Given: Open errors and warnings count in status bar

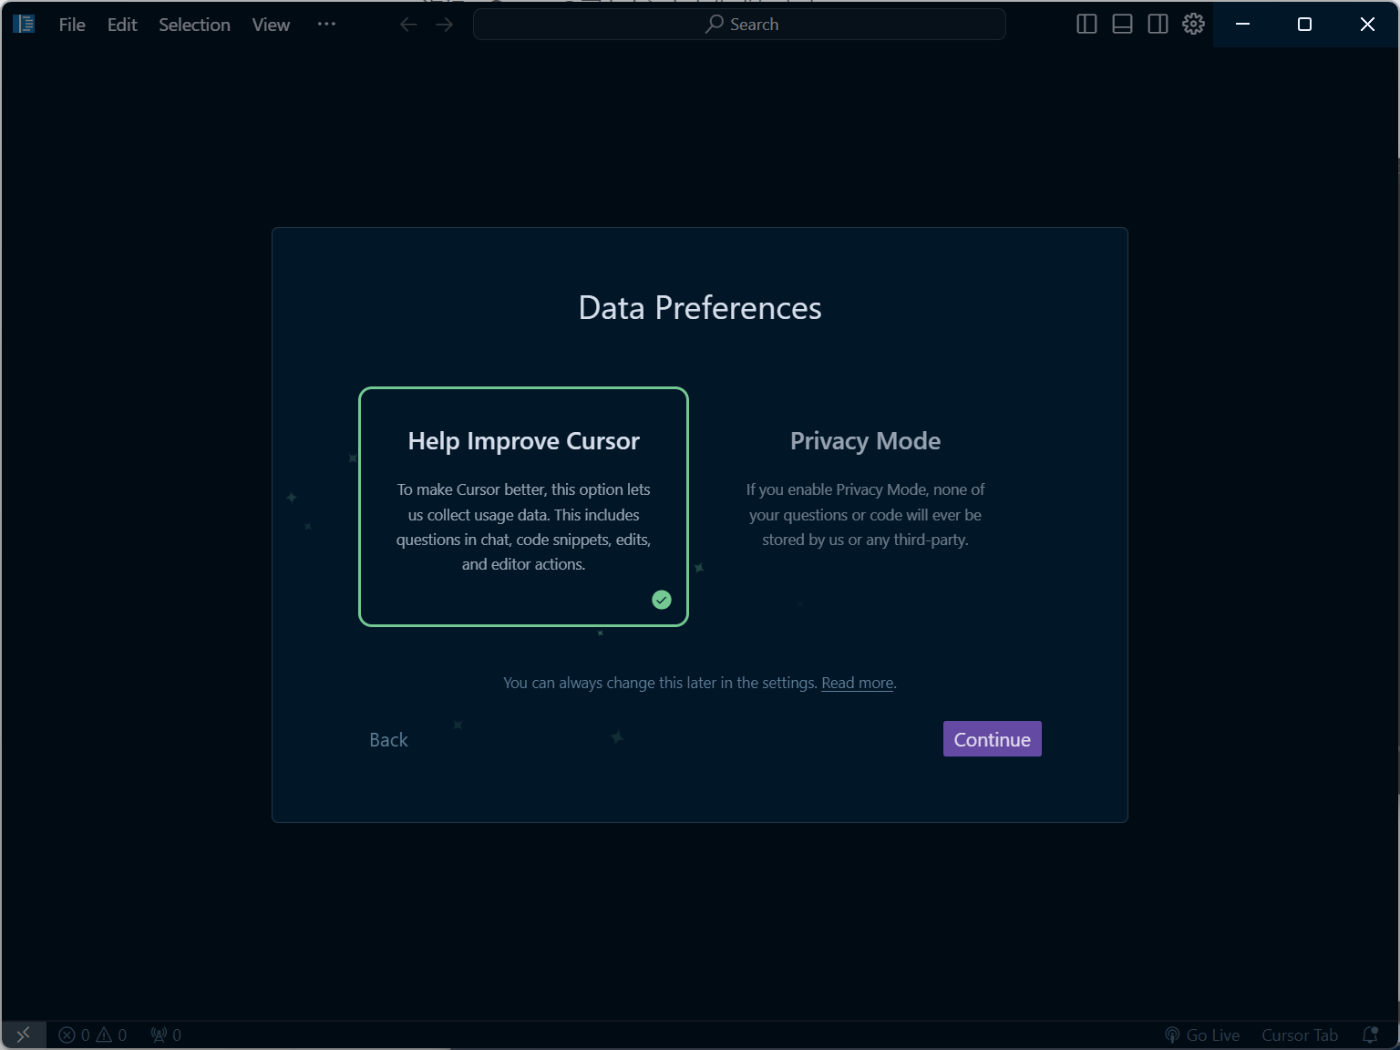Looking at the screenshot, I should point(93,1035).
